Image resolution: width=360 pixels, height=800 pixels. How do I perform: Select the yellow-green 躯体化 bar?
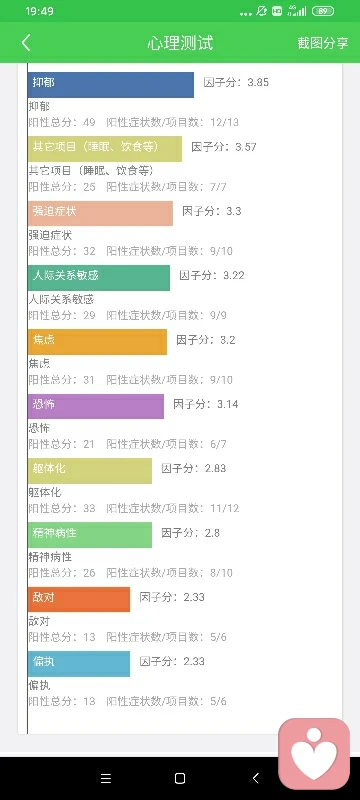pos(90,470)
